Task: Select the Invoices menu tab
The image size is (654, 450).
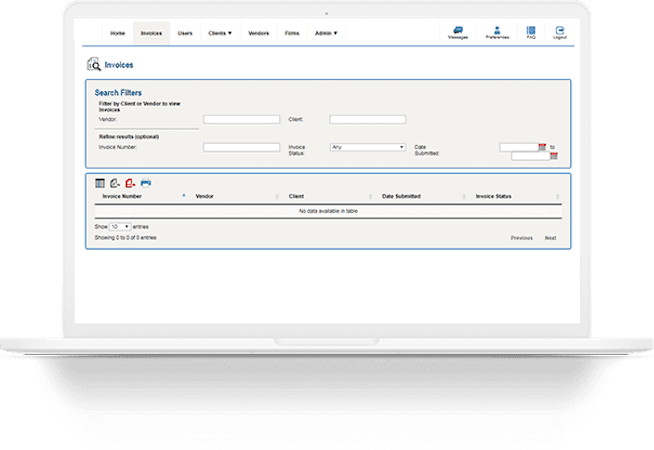Action: [151, 33]
